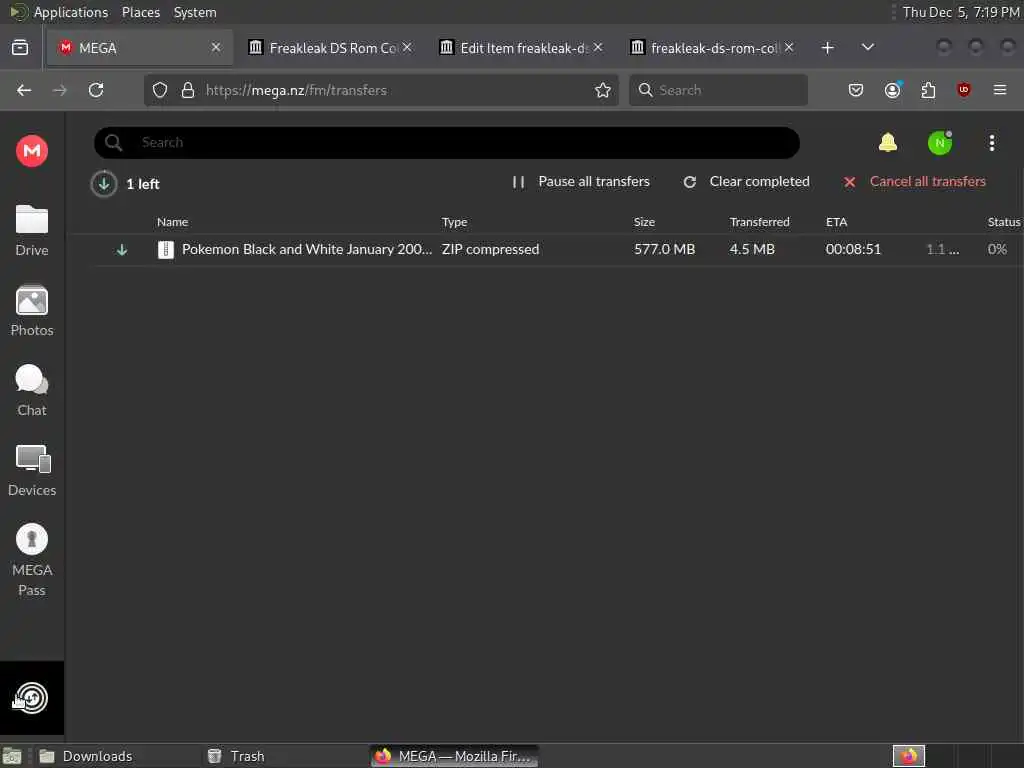Close the MEGA tab
This screenshot has height=768, width=1024.
click(216, 48)
